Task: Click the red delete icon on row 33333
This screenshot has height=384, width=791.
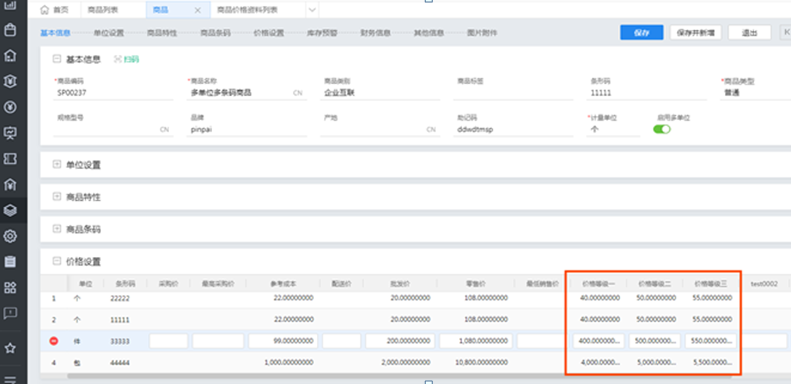Action: click(x=54, y=342)
